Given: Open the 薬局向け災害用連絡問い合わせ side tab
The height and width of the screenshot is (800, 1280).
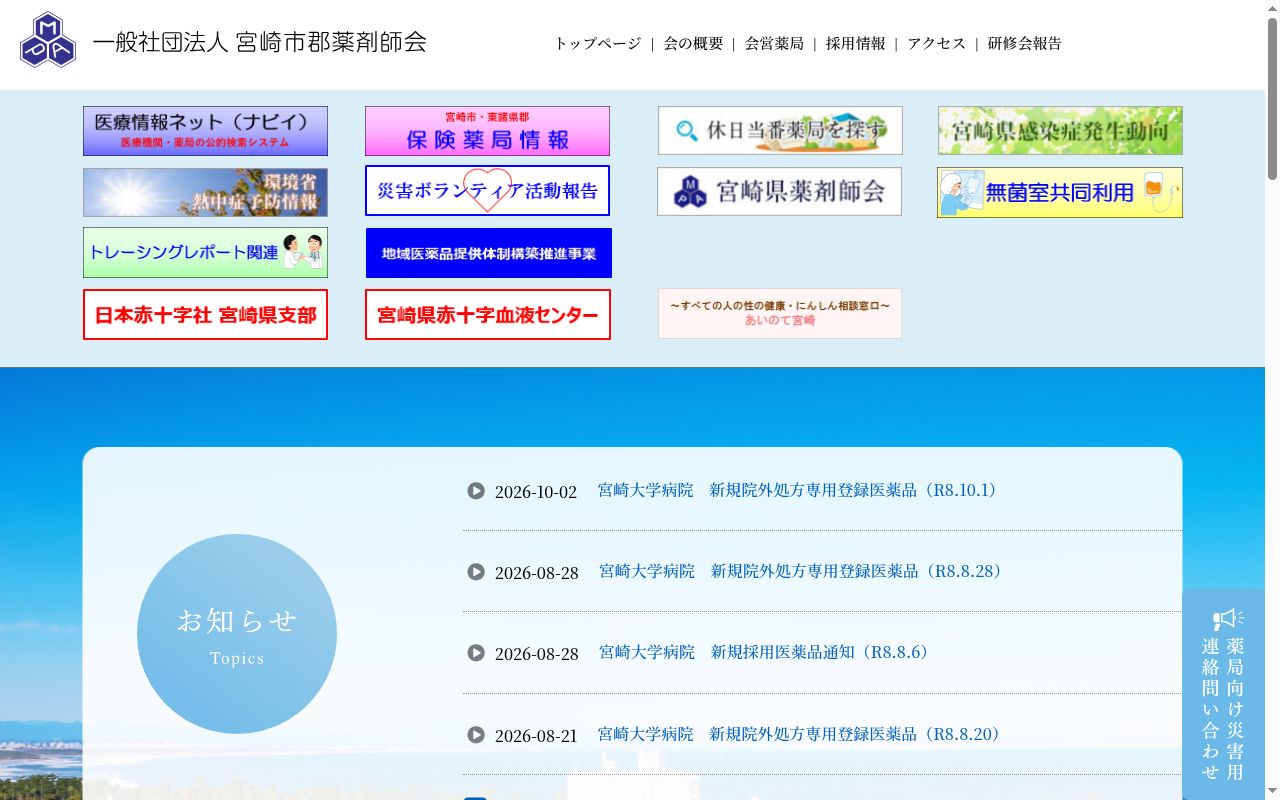Looking at the screenshot, I should (x=1223, y=695).
